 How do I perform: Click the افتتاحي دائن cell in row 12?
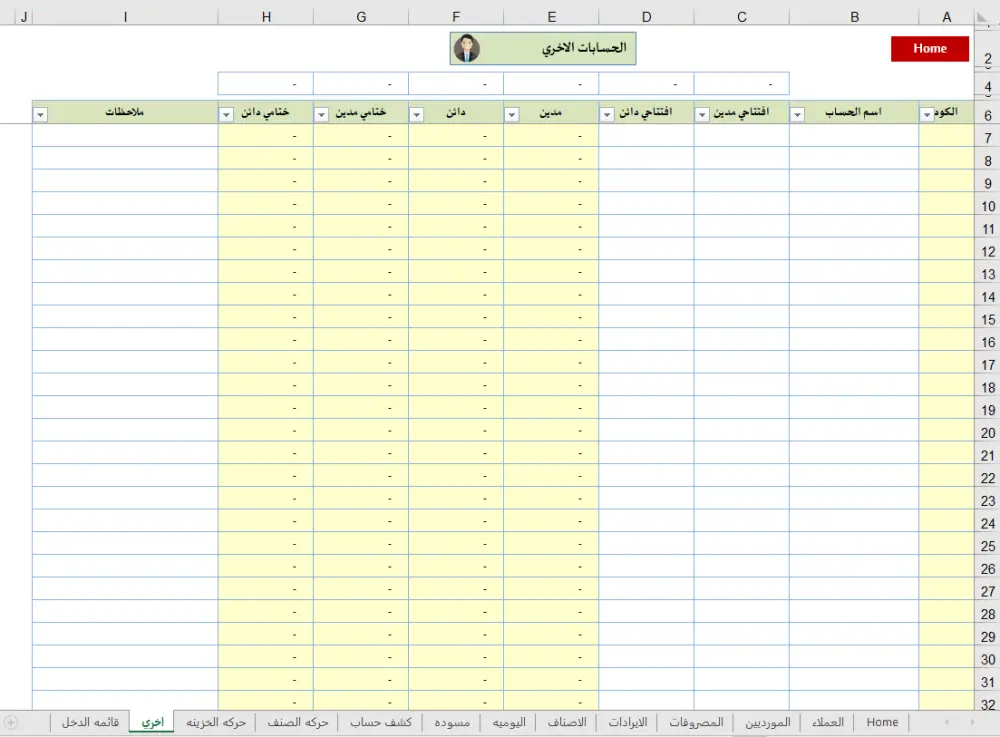pyautogui.click(x=646, y=249)
